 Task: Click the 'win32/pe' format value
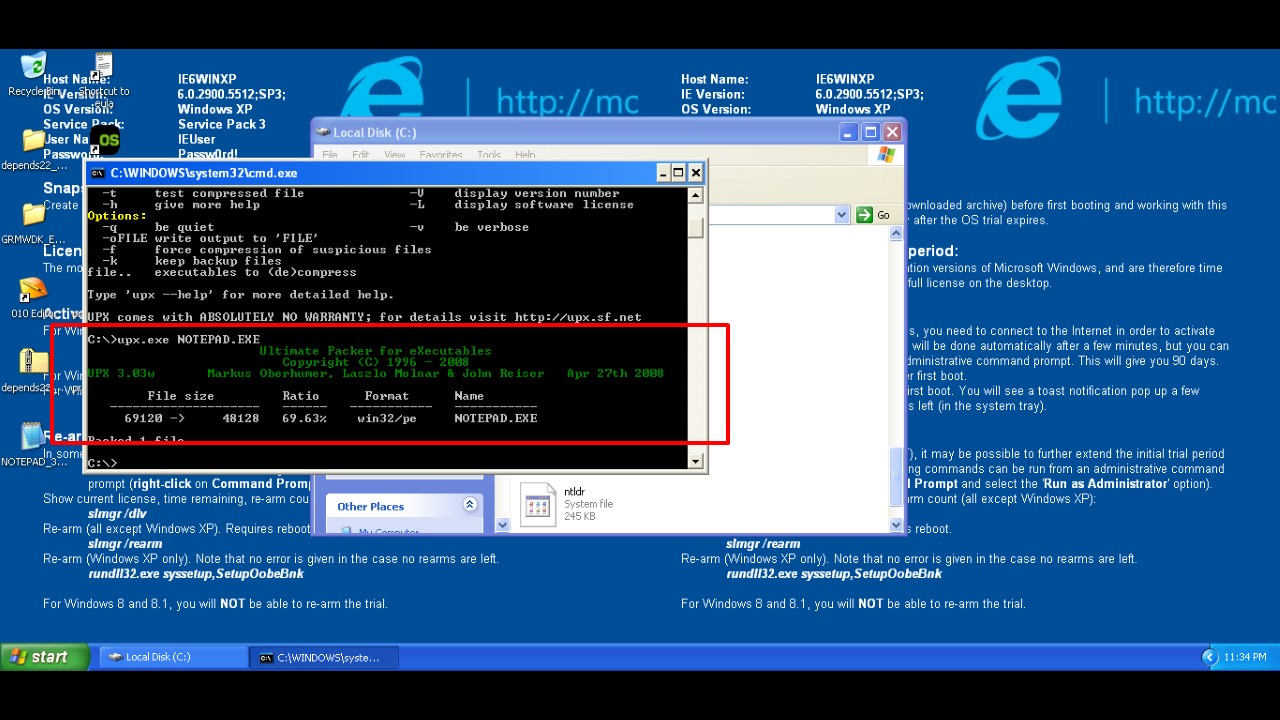[x=387, y=418]
